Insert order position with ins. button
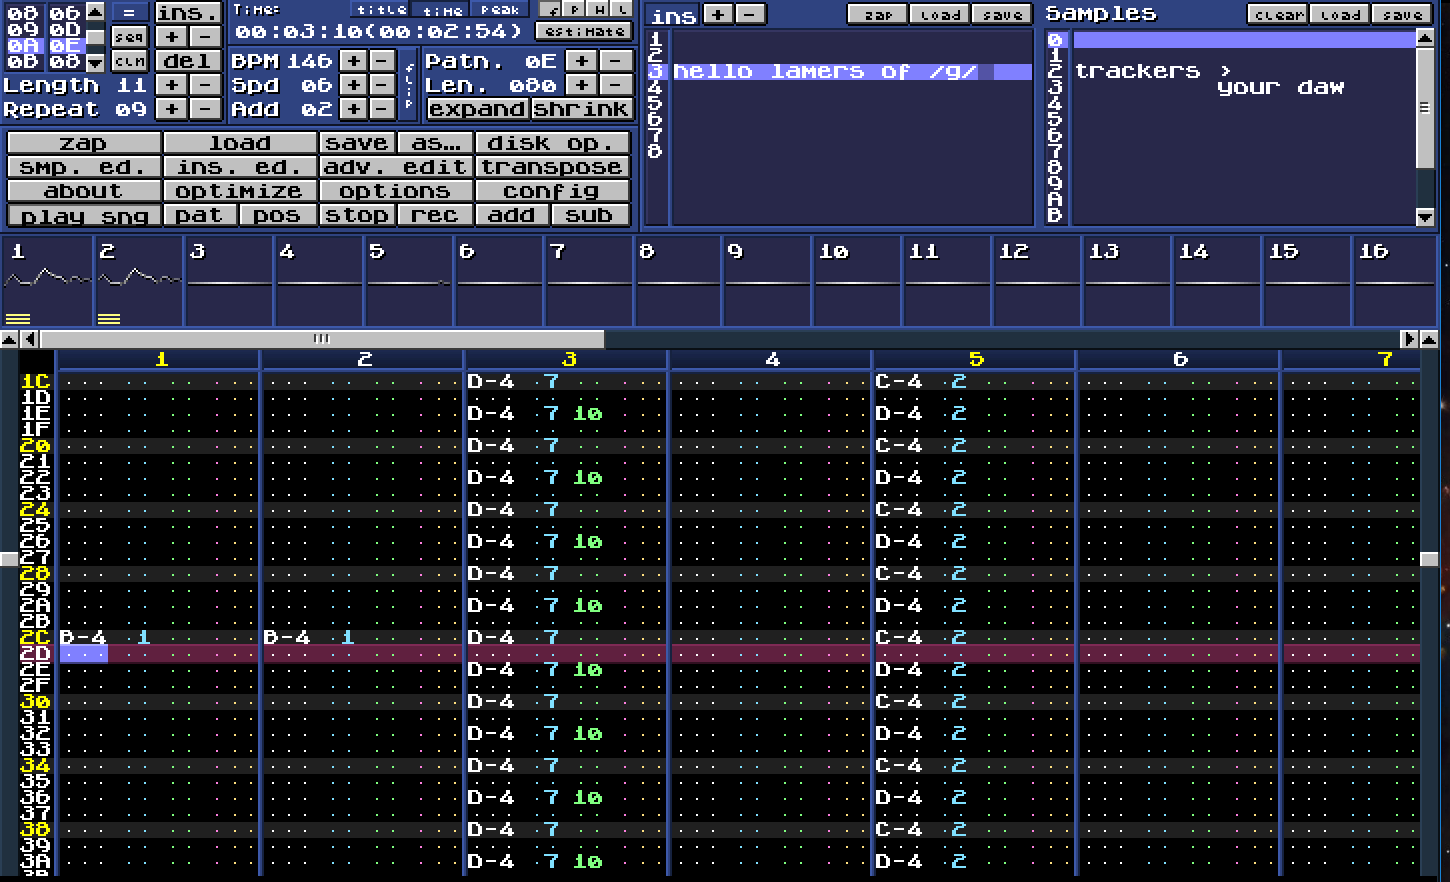Image resolution: width=1450 pixels, height=882 pixels. click(188, 13)
